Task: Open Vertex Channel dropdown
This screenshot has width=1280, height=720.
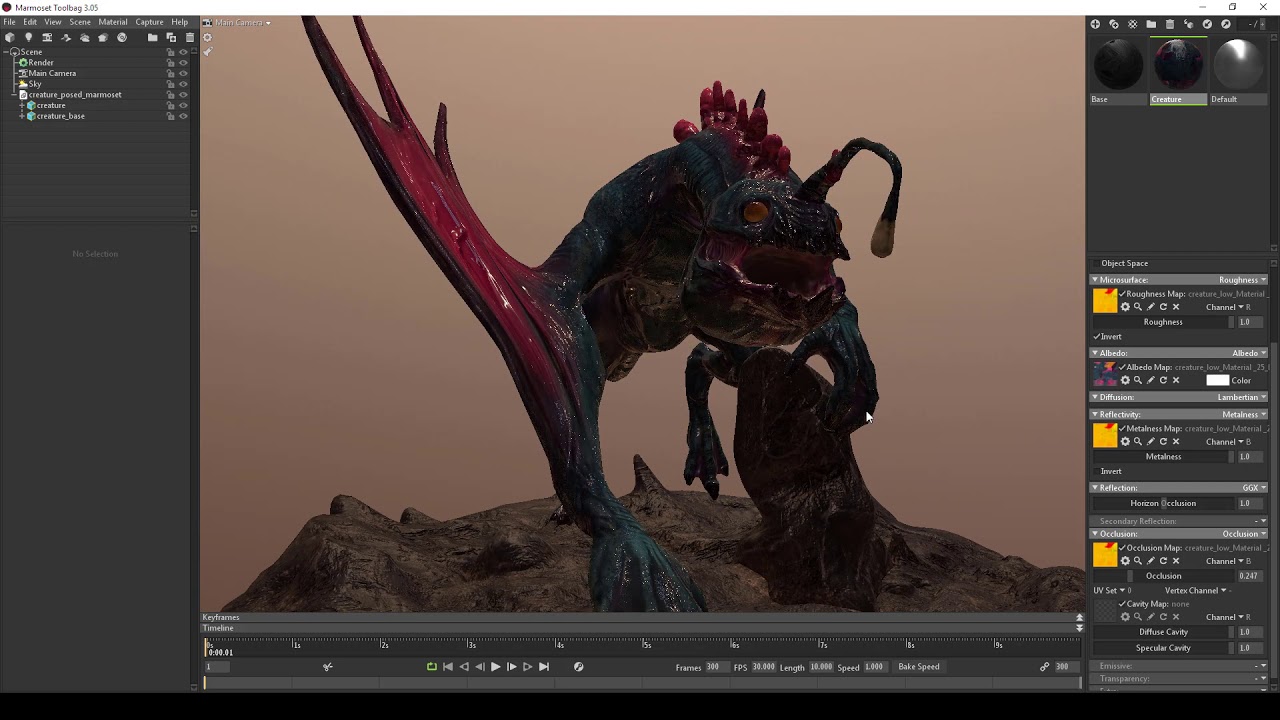Action: 1195,591
